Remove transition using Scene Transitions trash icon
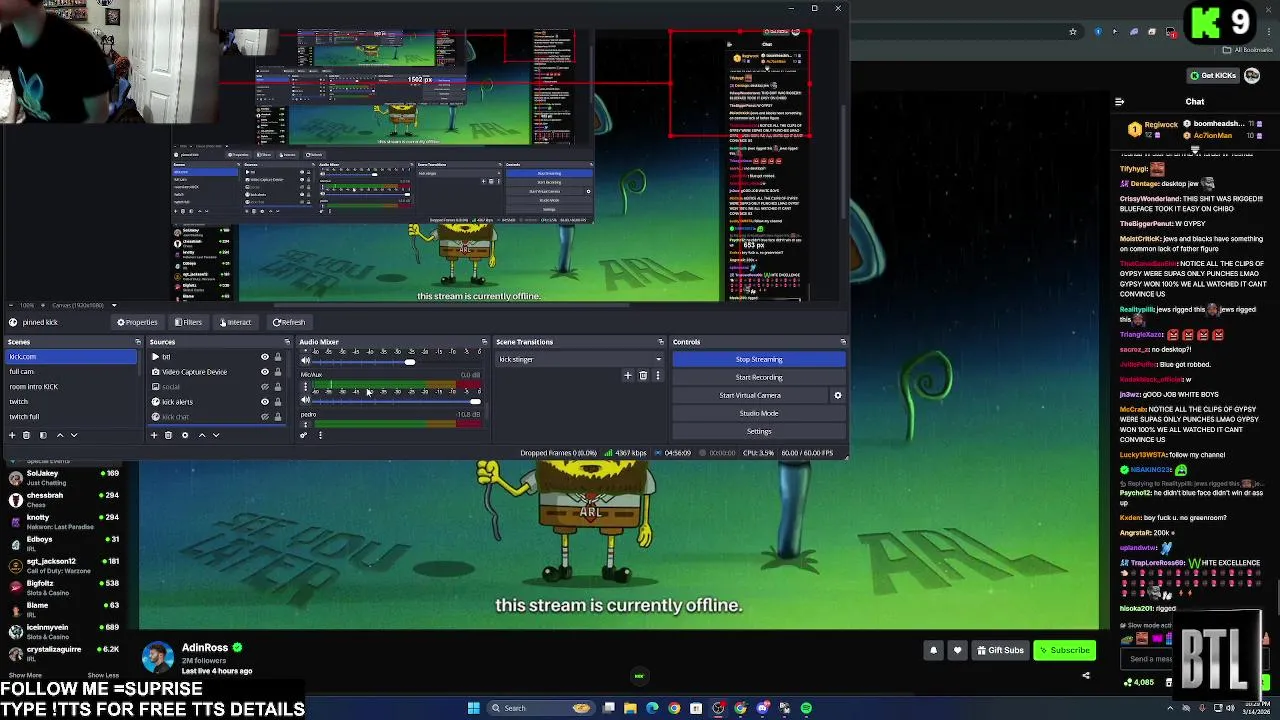 pos(643,376)
